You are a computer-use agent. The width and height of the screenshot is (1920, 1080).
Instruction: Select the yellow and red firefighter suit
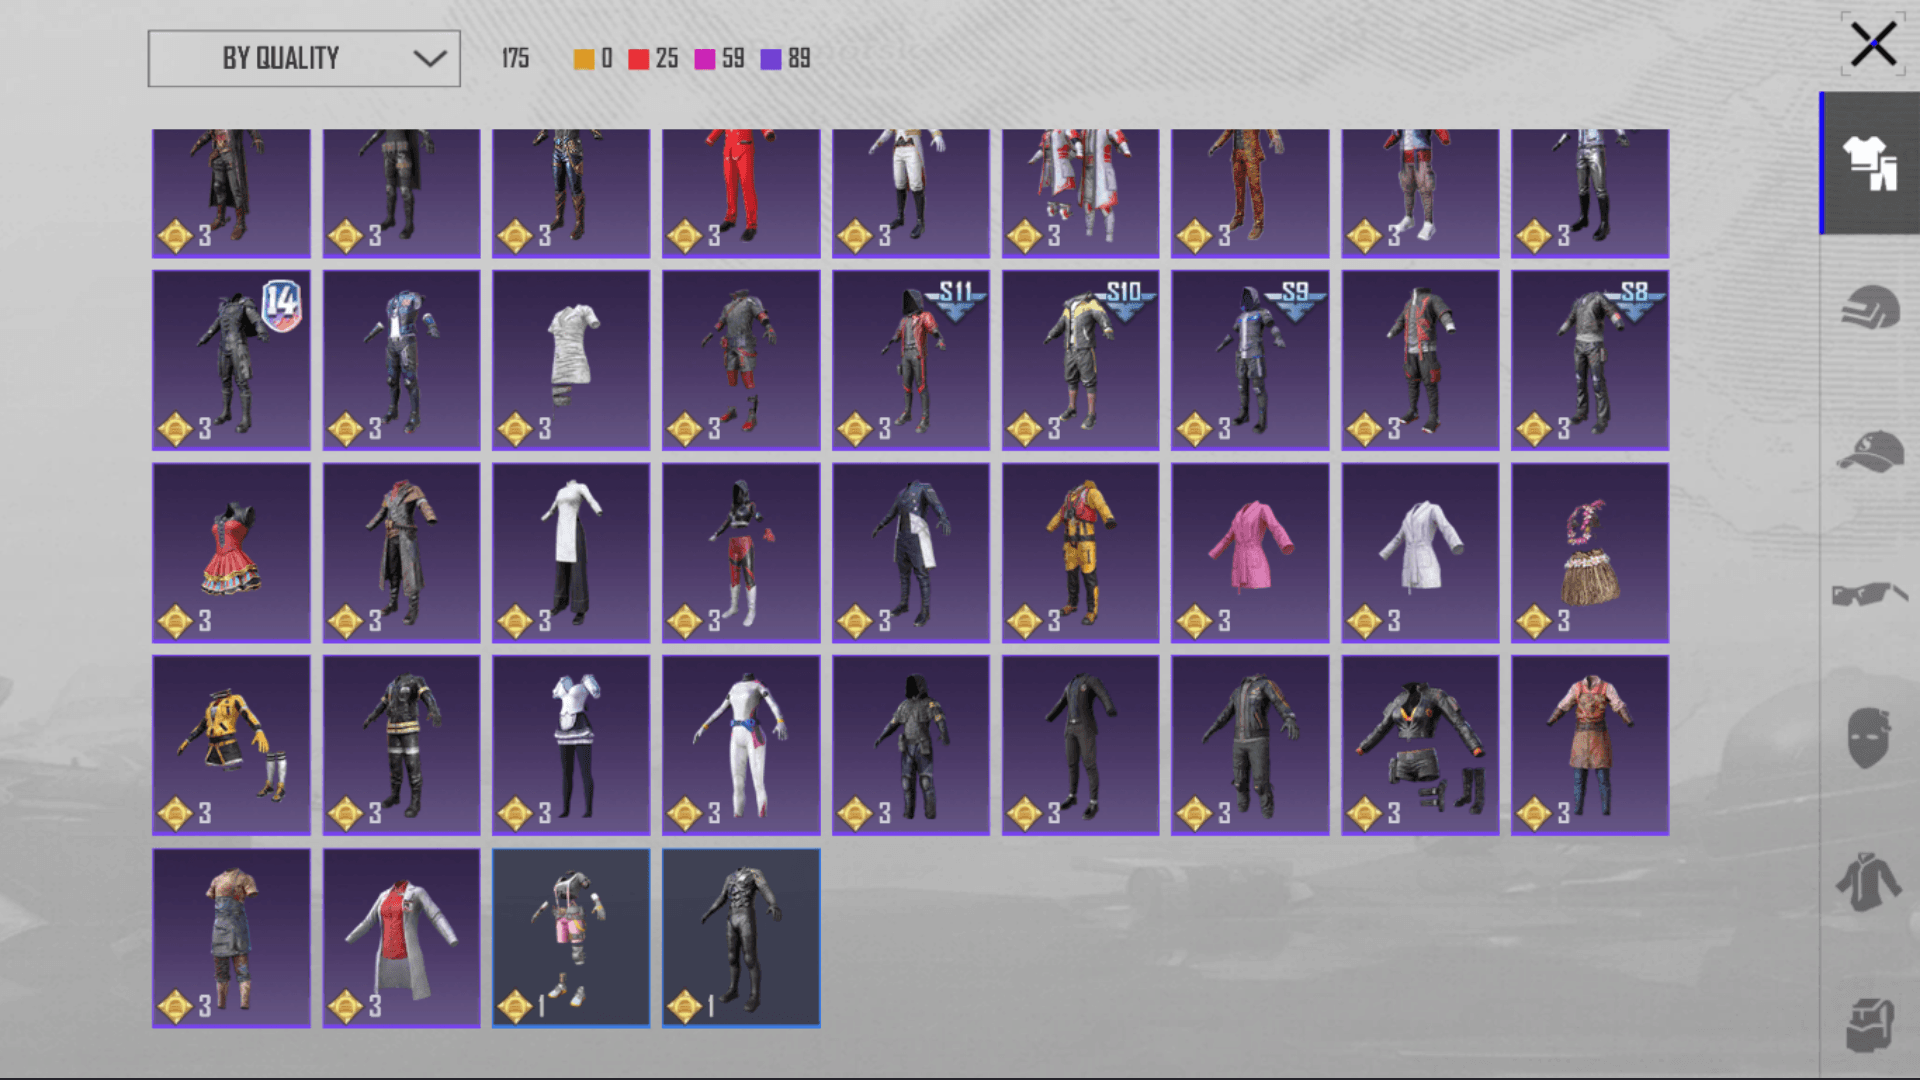click(1080, 552)
